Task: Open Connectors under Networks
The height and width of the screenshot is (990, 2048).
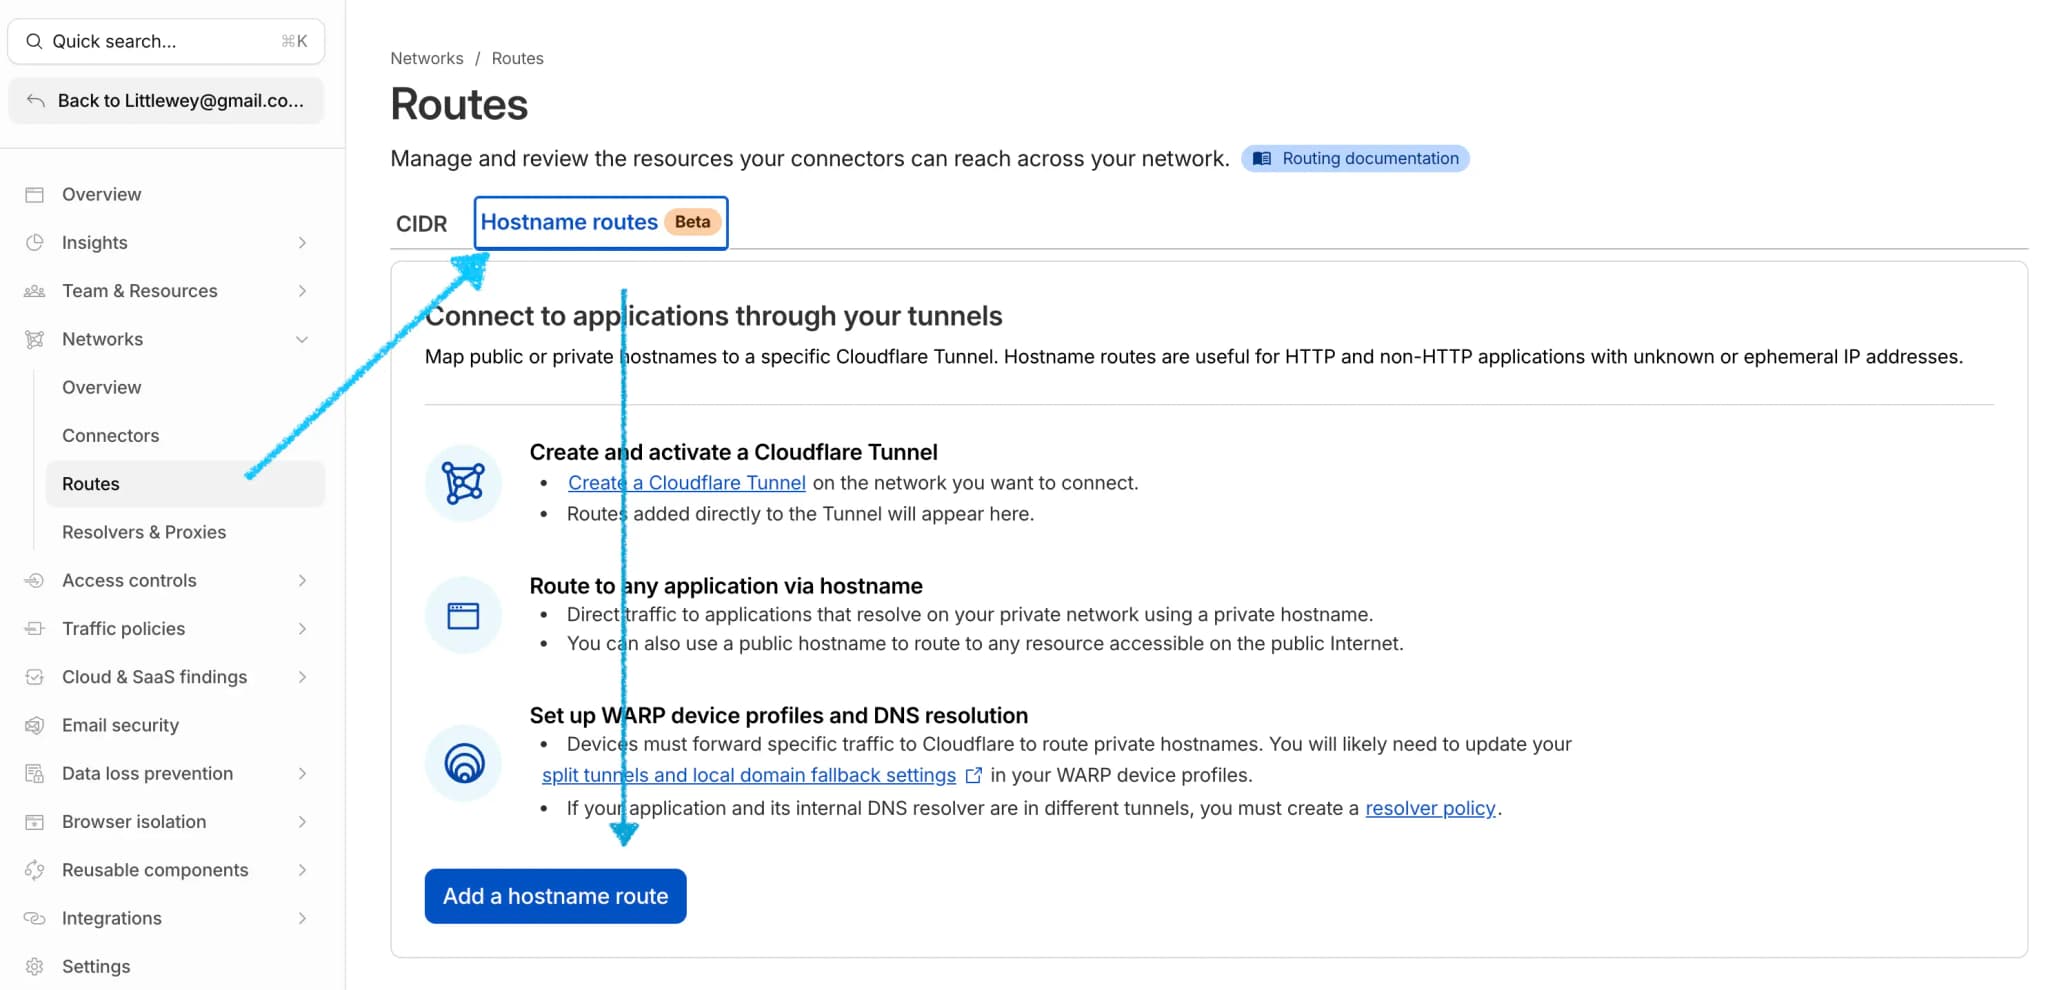Action: 110,435
